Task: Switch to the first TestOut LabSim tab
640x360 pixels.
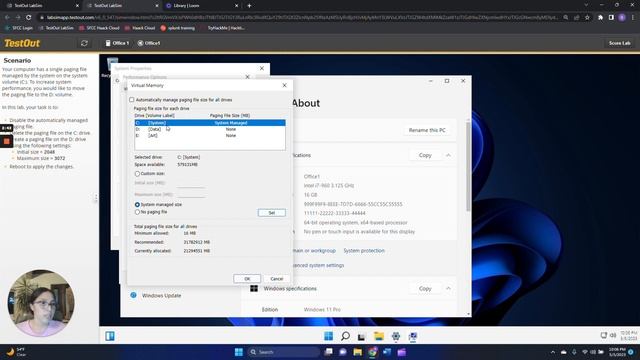Action: point(43,6)
